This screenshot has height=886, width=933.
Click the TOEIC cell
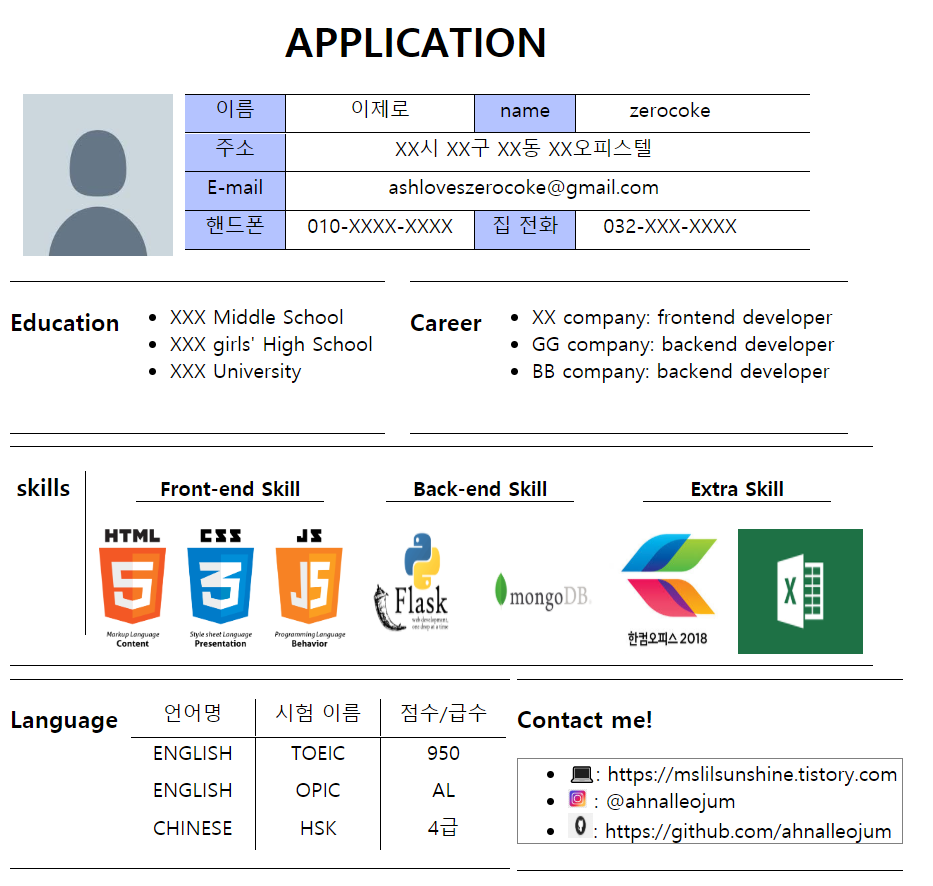318,753
